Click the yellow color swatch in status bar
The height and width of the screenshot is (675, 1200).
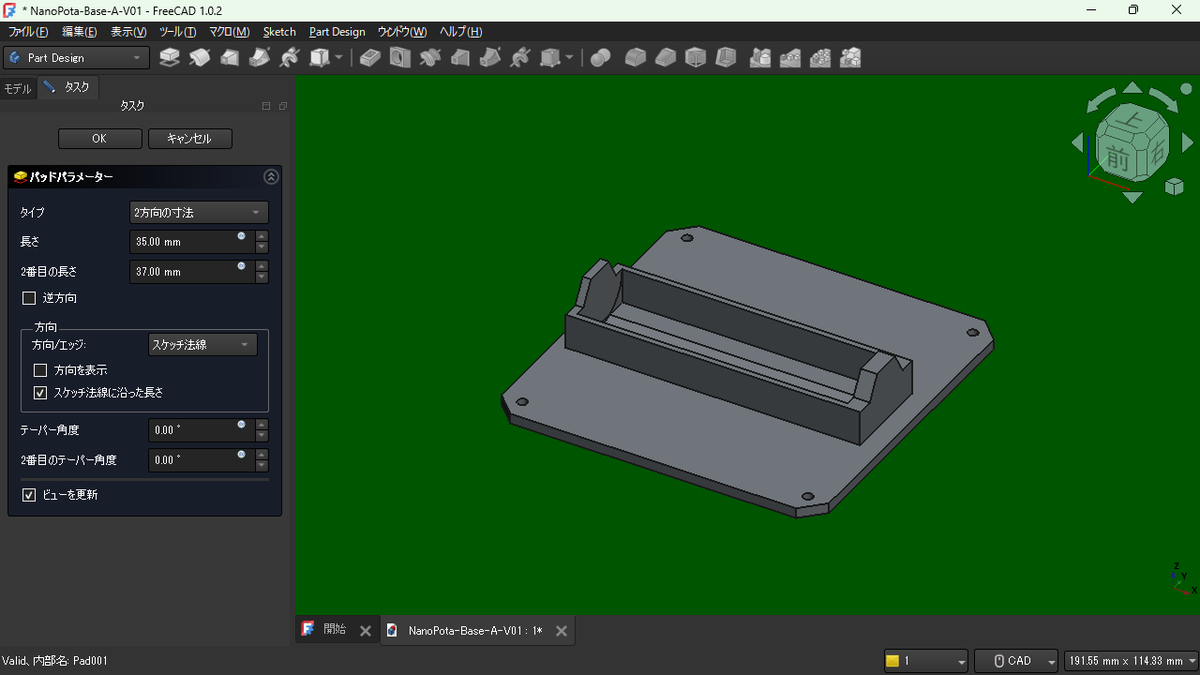(892, 661)
